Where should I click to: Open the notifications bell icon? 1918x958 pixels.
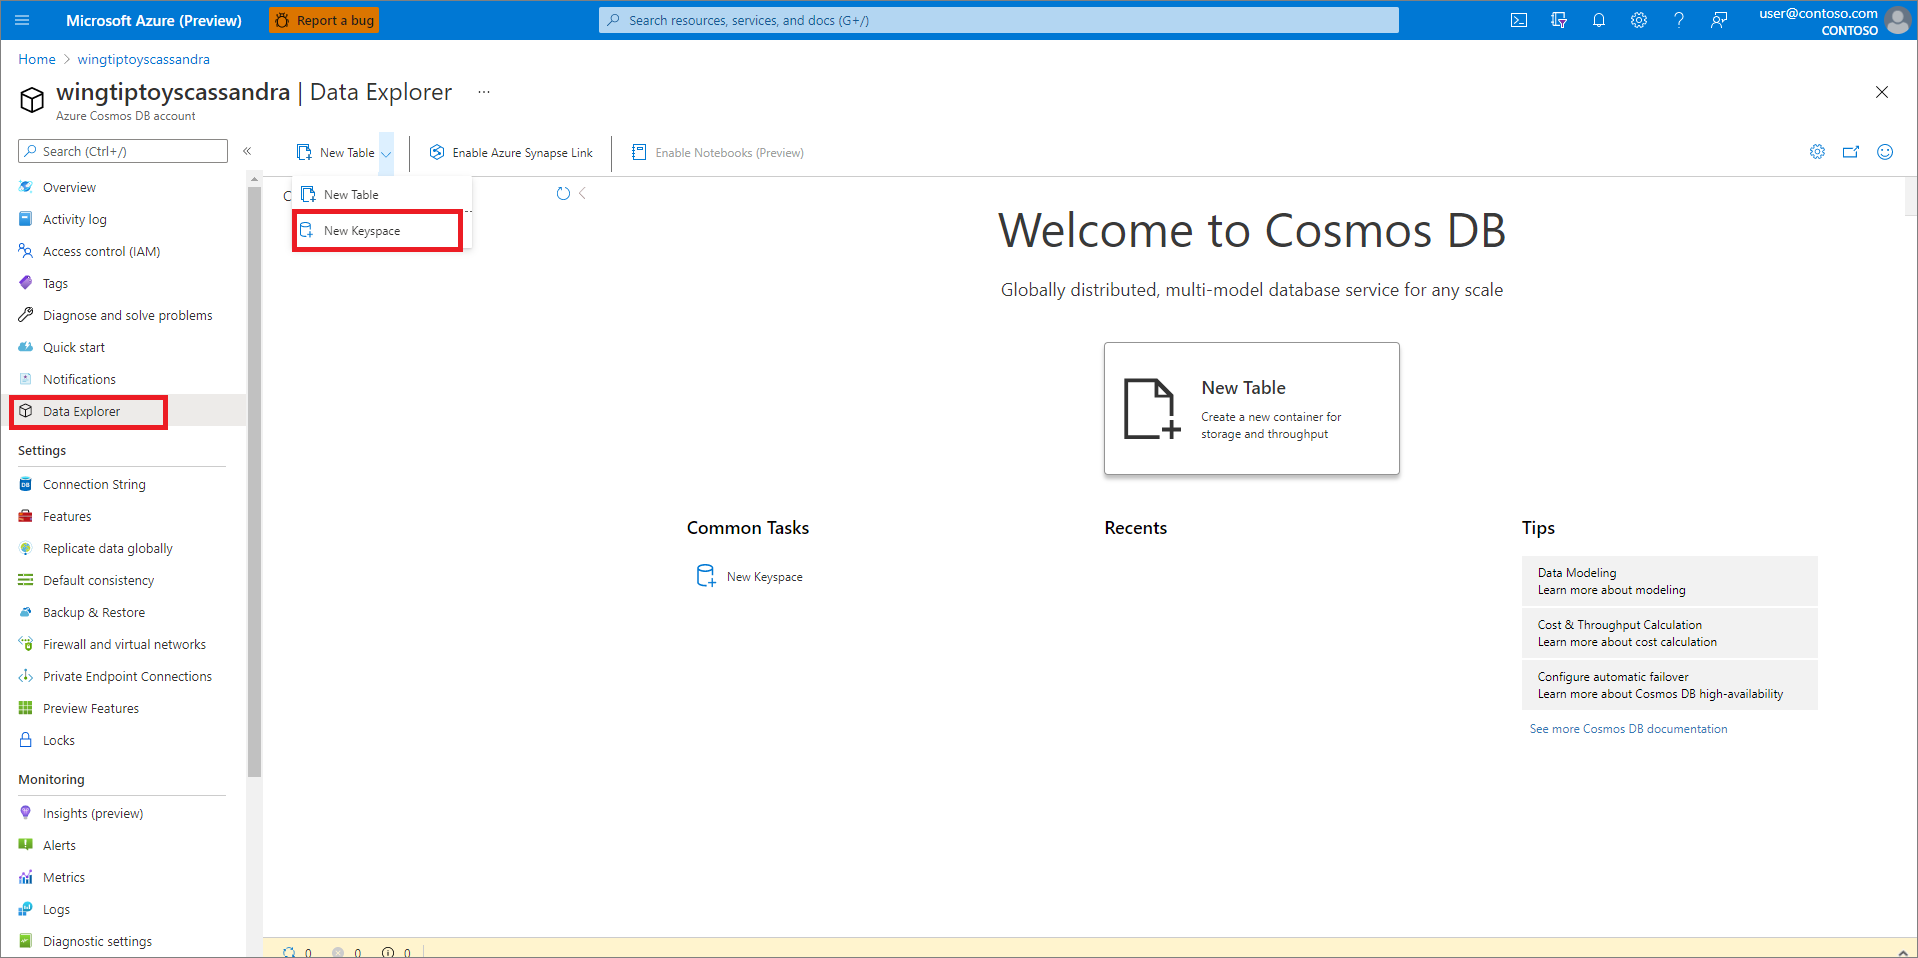1598,19
